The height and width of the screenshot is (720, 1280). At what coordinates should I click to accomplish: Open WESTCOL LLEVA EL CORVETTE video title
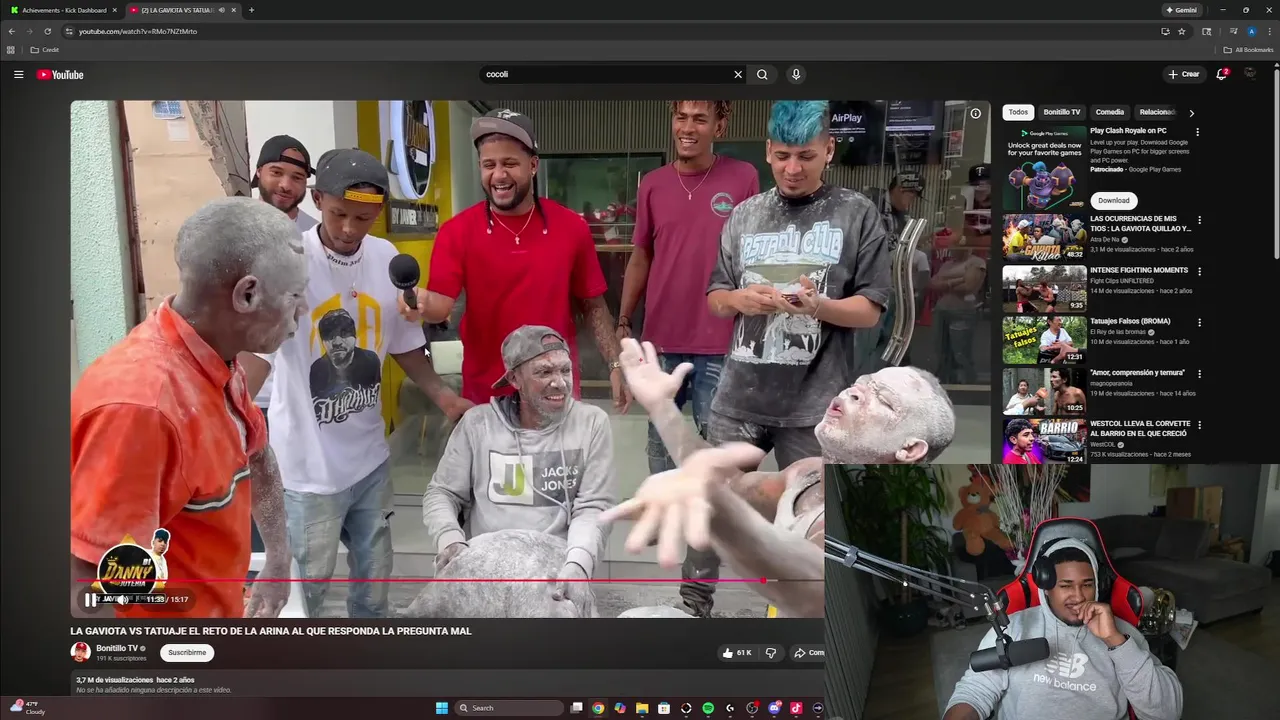(1139, 428)
